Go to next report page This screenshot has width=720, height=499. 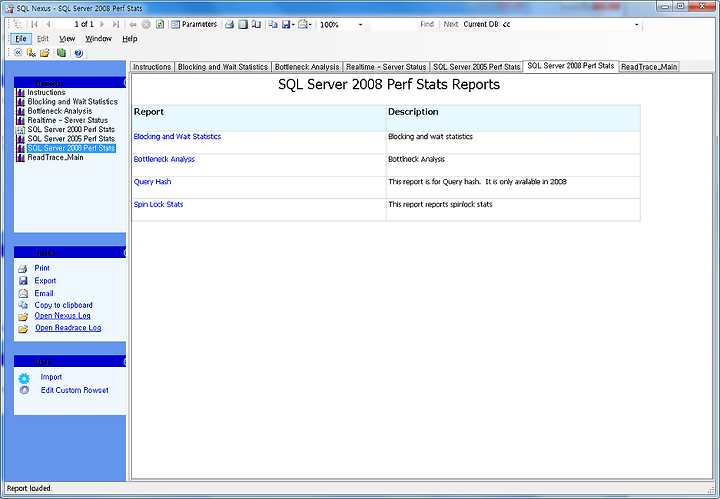click(x=102, y=24)
